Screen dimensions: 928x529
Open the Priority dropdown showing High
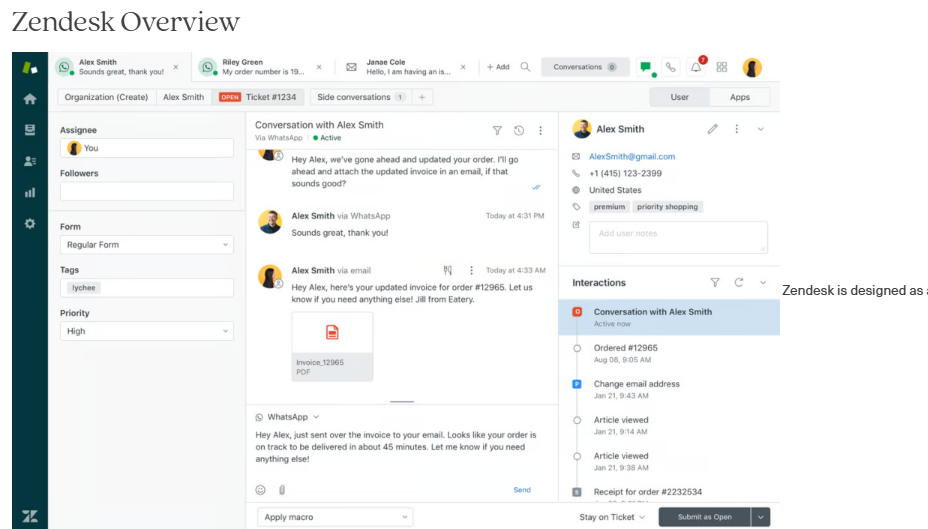pyautogui.click(x=147, y=331)
